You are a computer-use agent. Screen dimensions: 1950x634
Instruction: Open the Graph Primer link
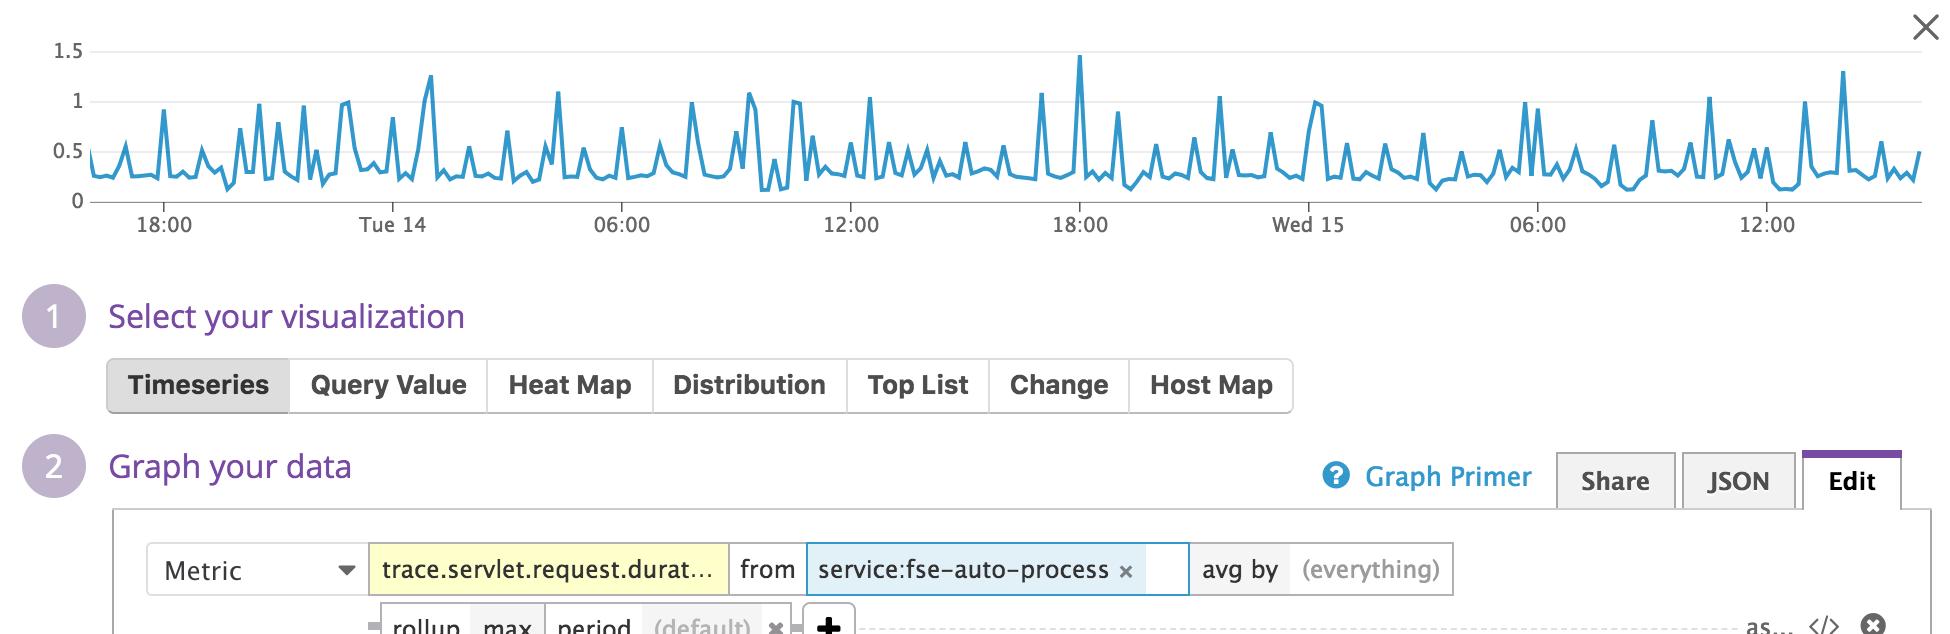[1448, 476]
